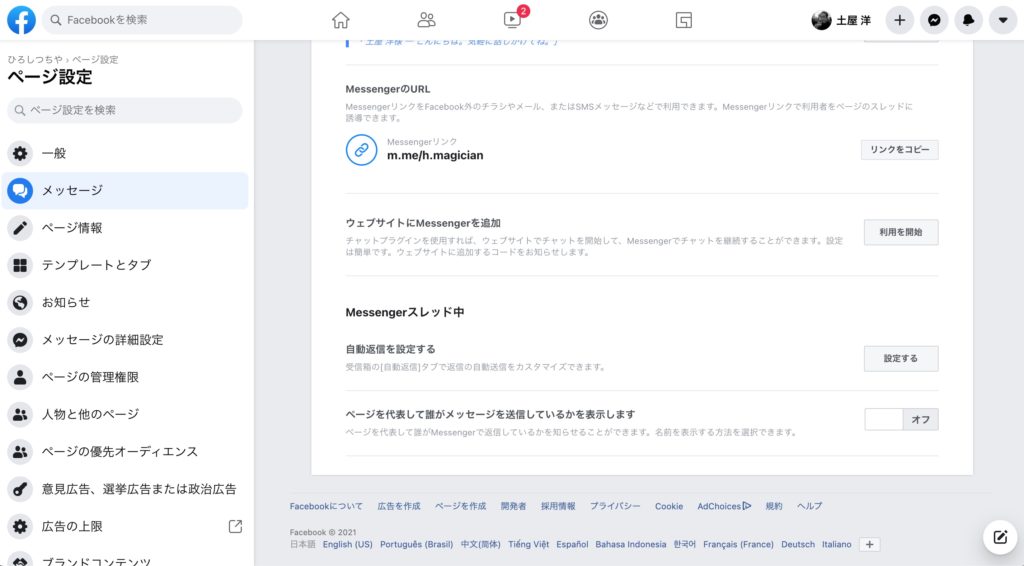Open the 広告を作成 footer link
Viewport: 1024px width, 566px height.
click(x=399, y=506)
